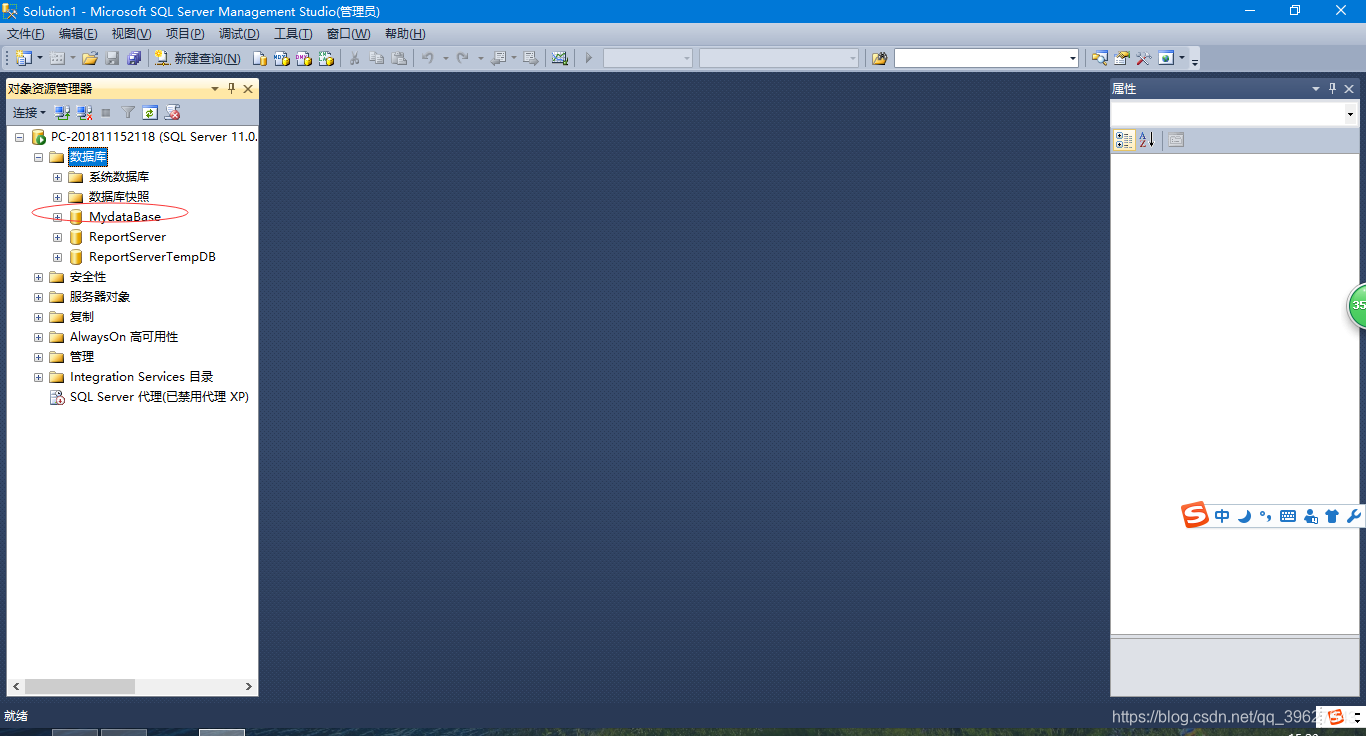1366x736 pixels.
Task: Open the 文件(F) menu
Action: click(x=25, y=34)
